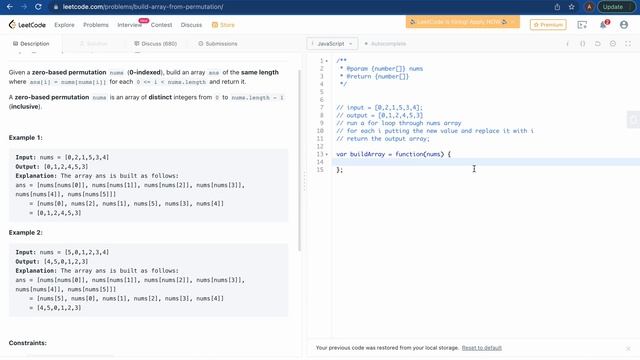Click the LeetCode logo
Viewport: 640px width, 360px height.
coord(27,25)
